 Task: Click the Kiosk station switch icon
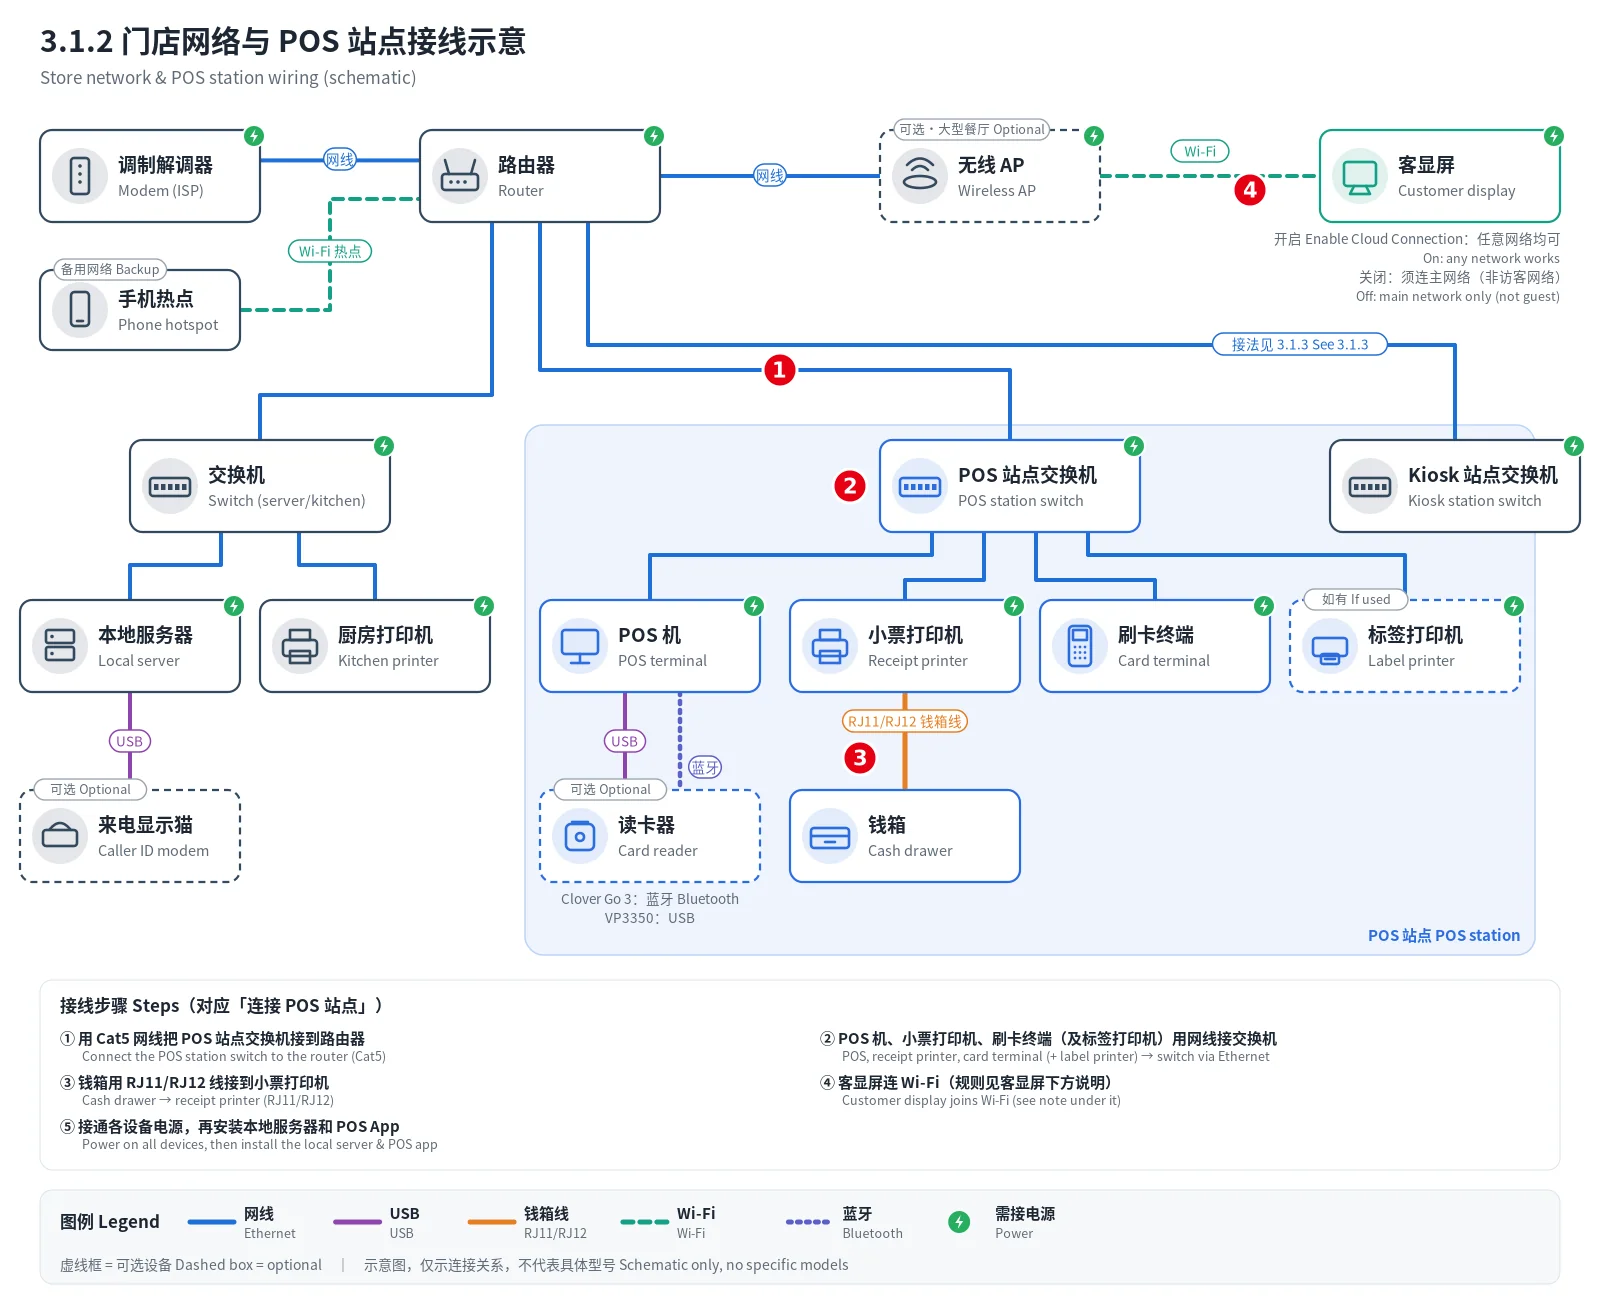pos(1370,486)
